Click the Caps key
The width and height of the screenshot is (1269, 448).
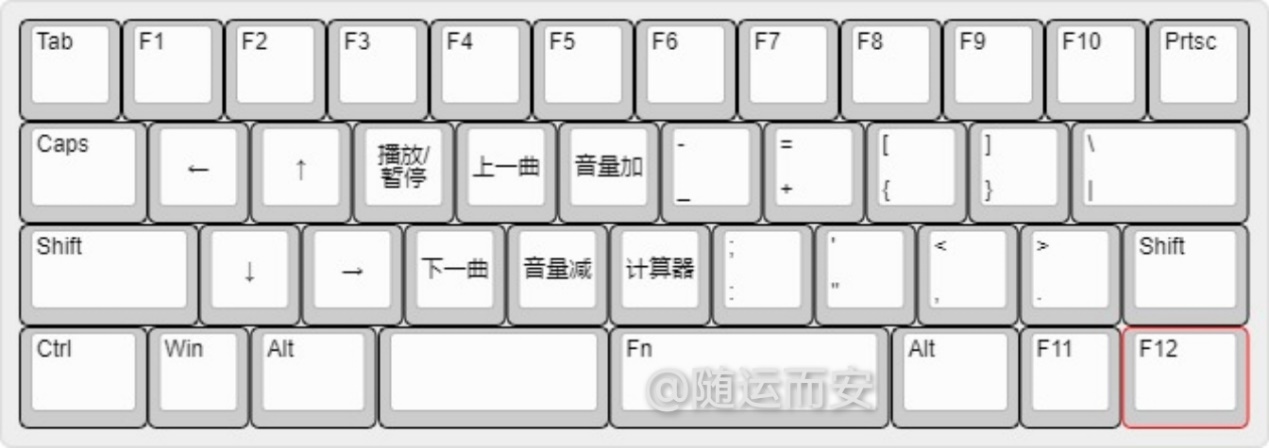pyautogui.click(x=83, y=172)
